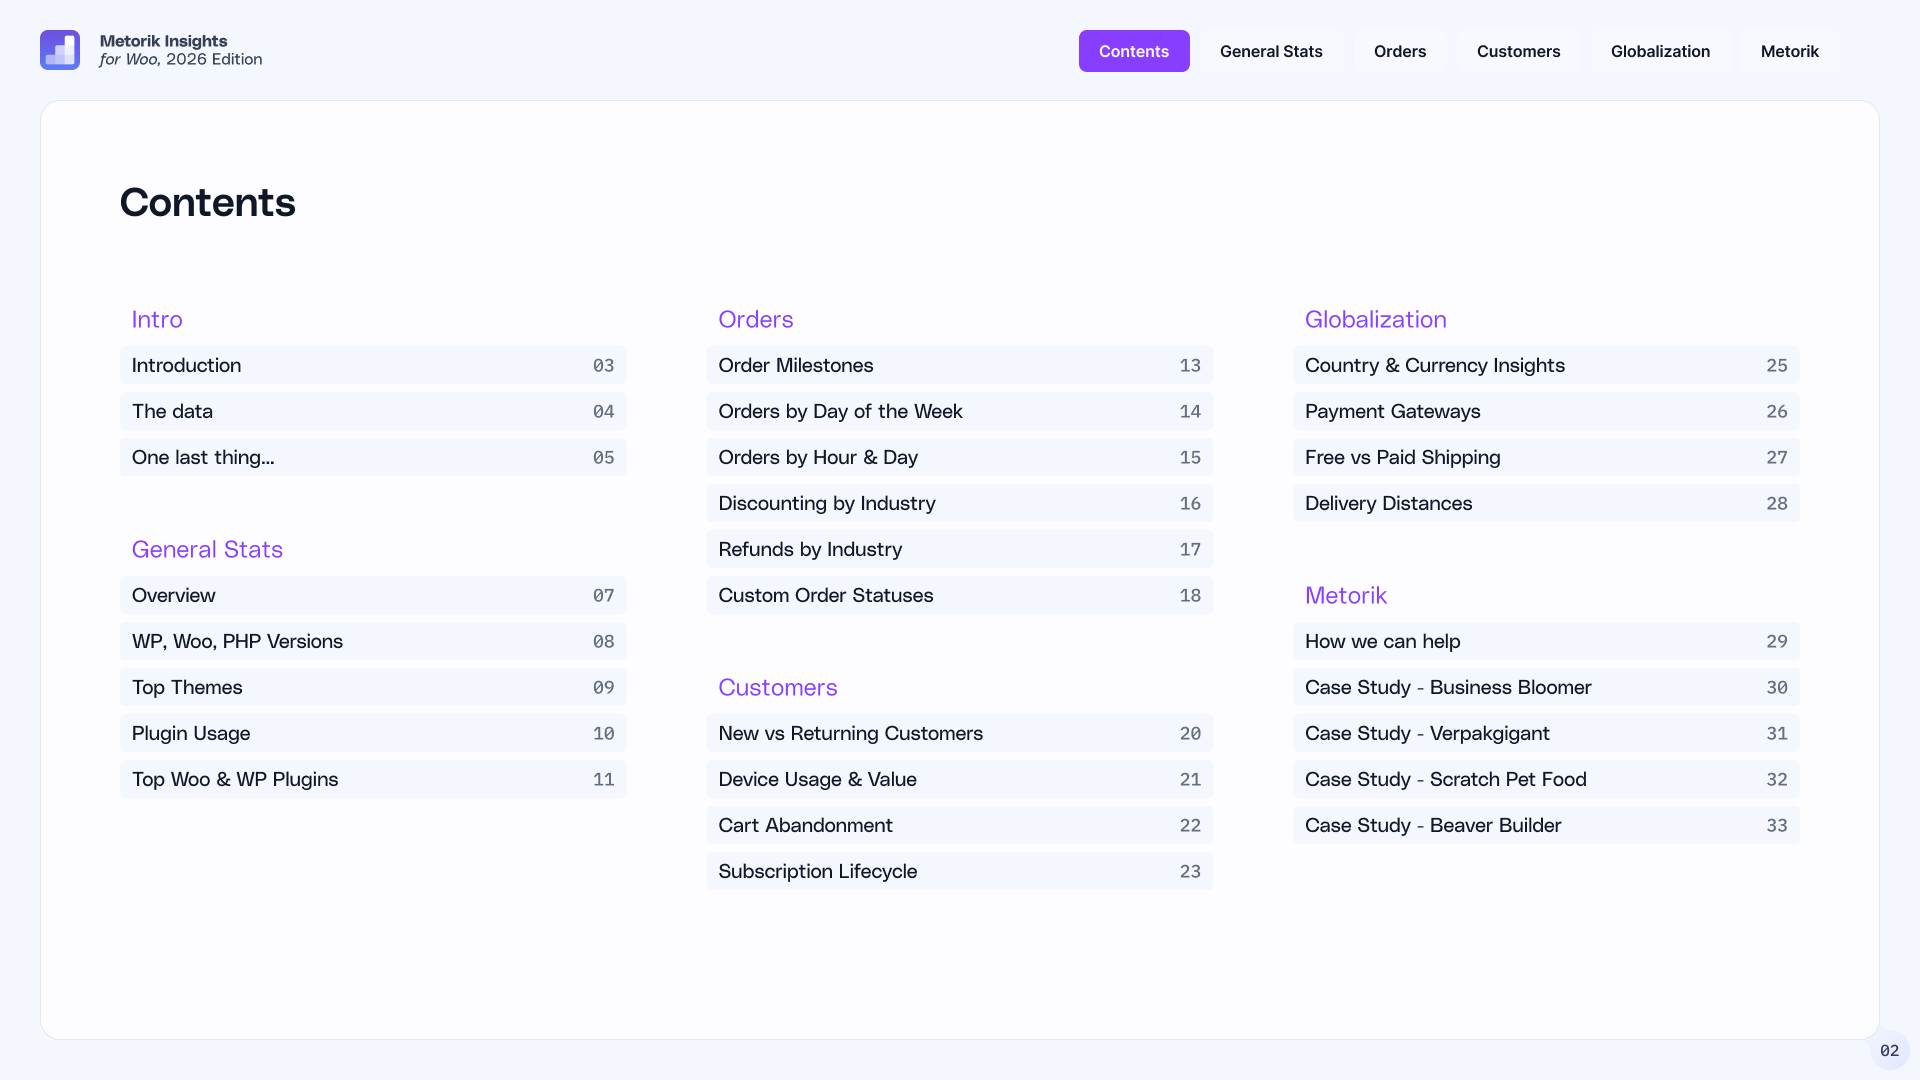Image resolution: width=1920 pixels, height=1080 pixels.
Task: Open the Cart Abandonment contents entry
Action: 959,825
